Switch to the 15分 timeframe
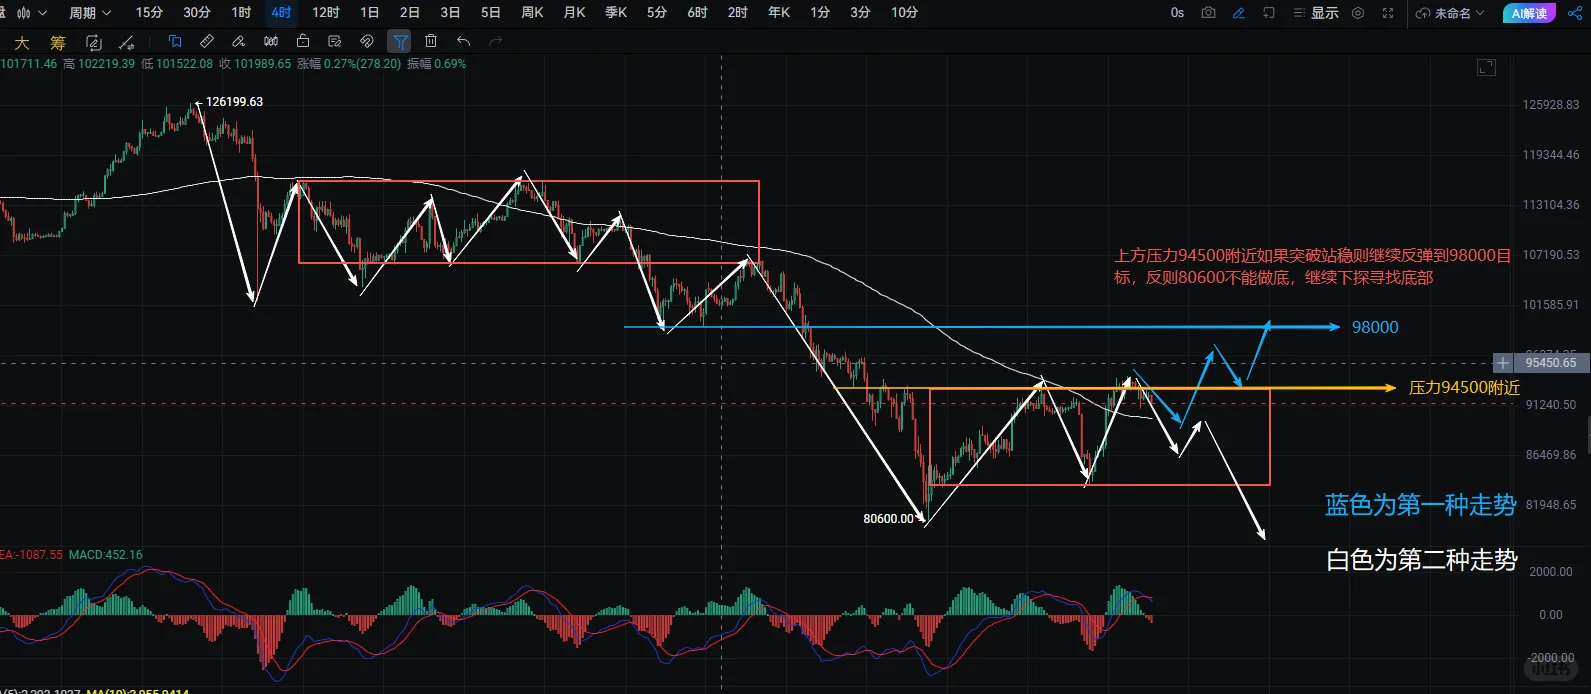 149,13
